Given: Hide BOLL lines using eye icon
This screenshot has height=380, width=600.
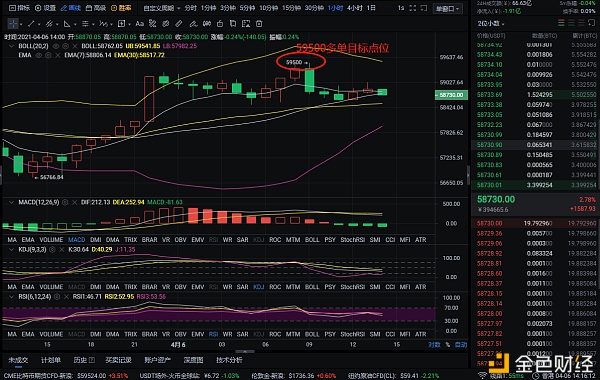Looking at the screenshot, I should 55,46.
